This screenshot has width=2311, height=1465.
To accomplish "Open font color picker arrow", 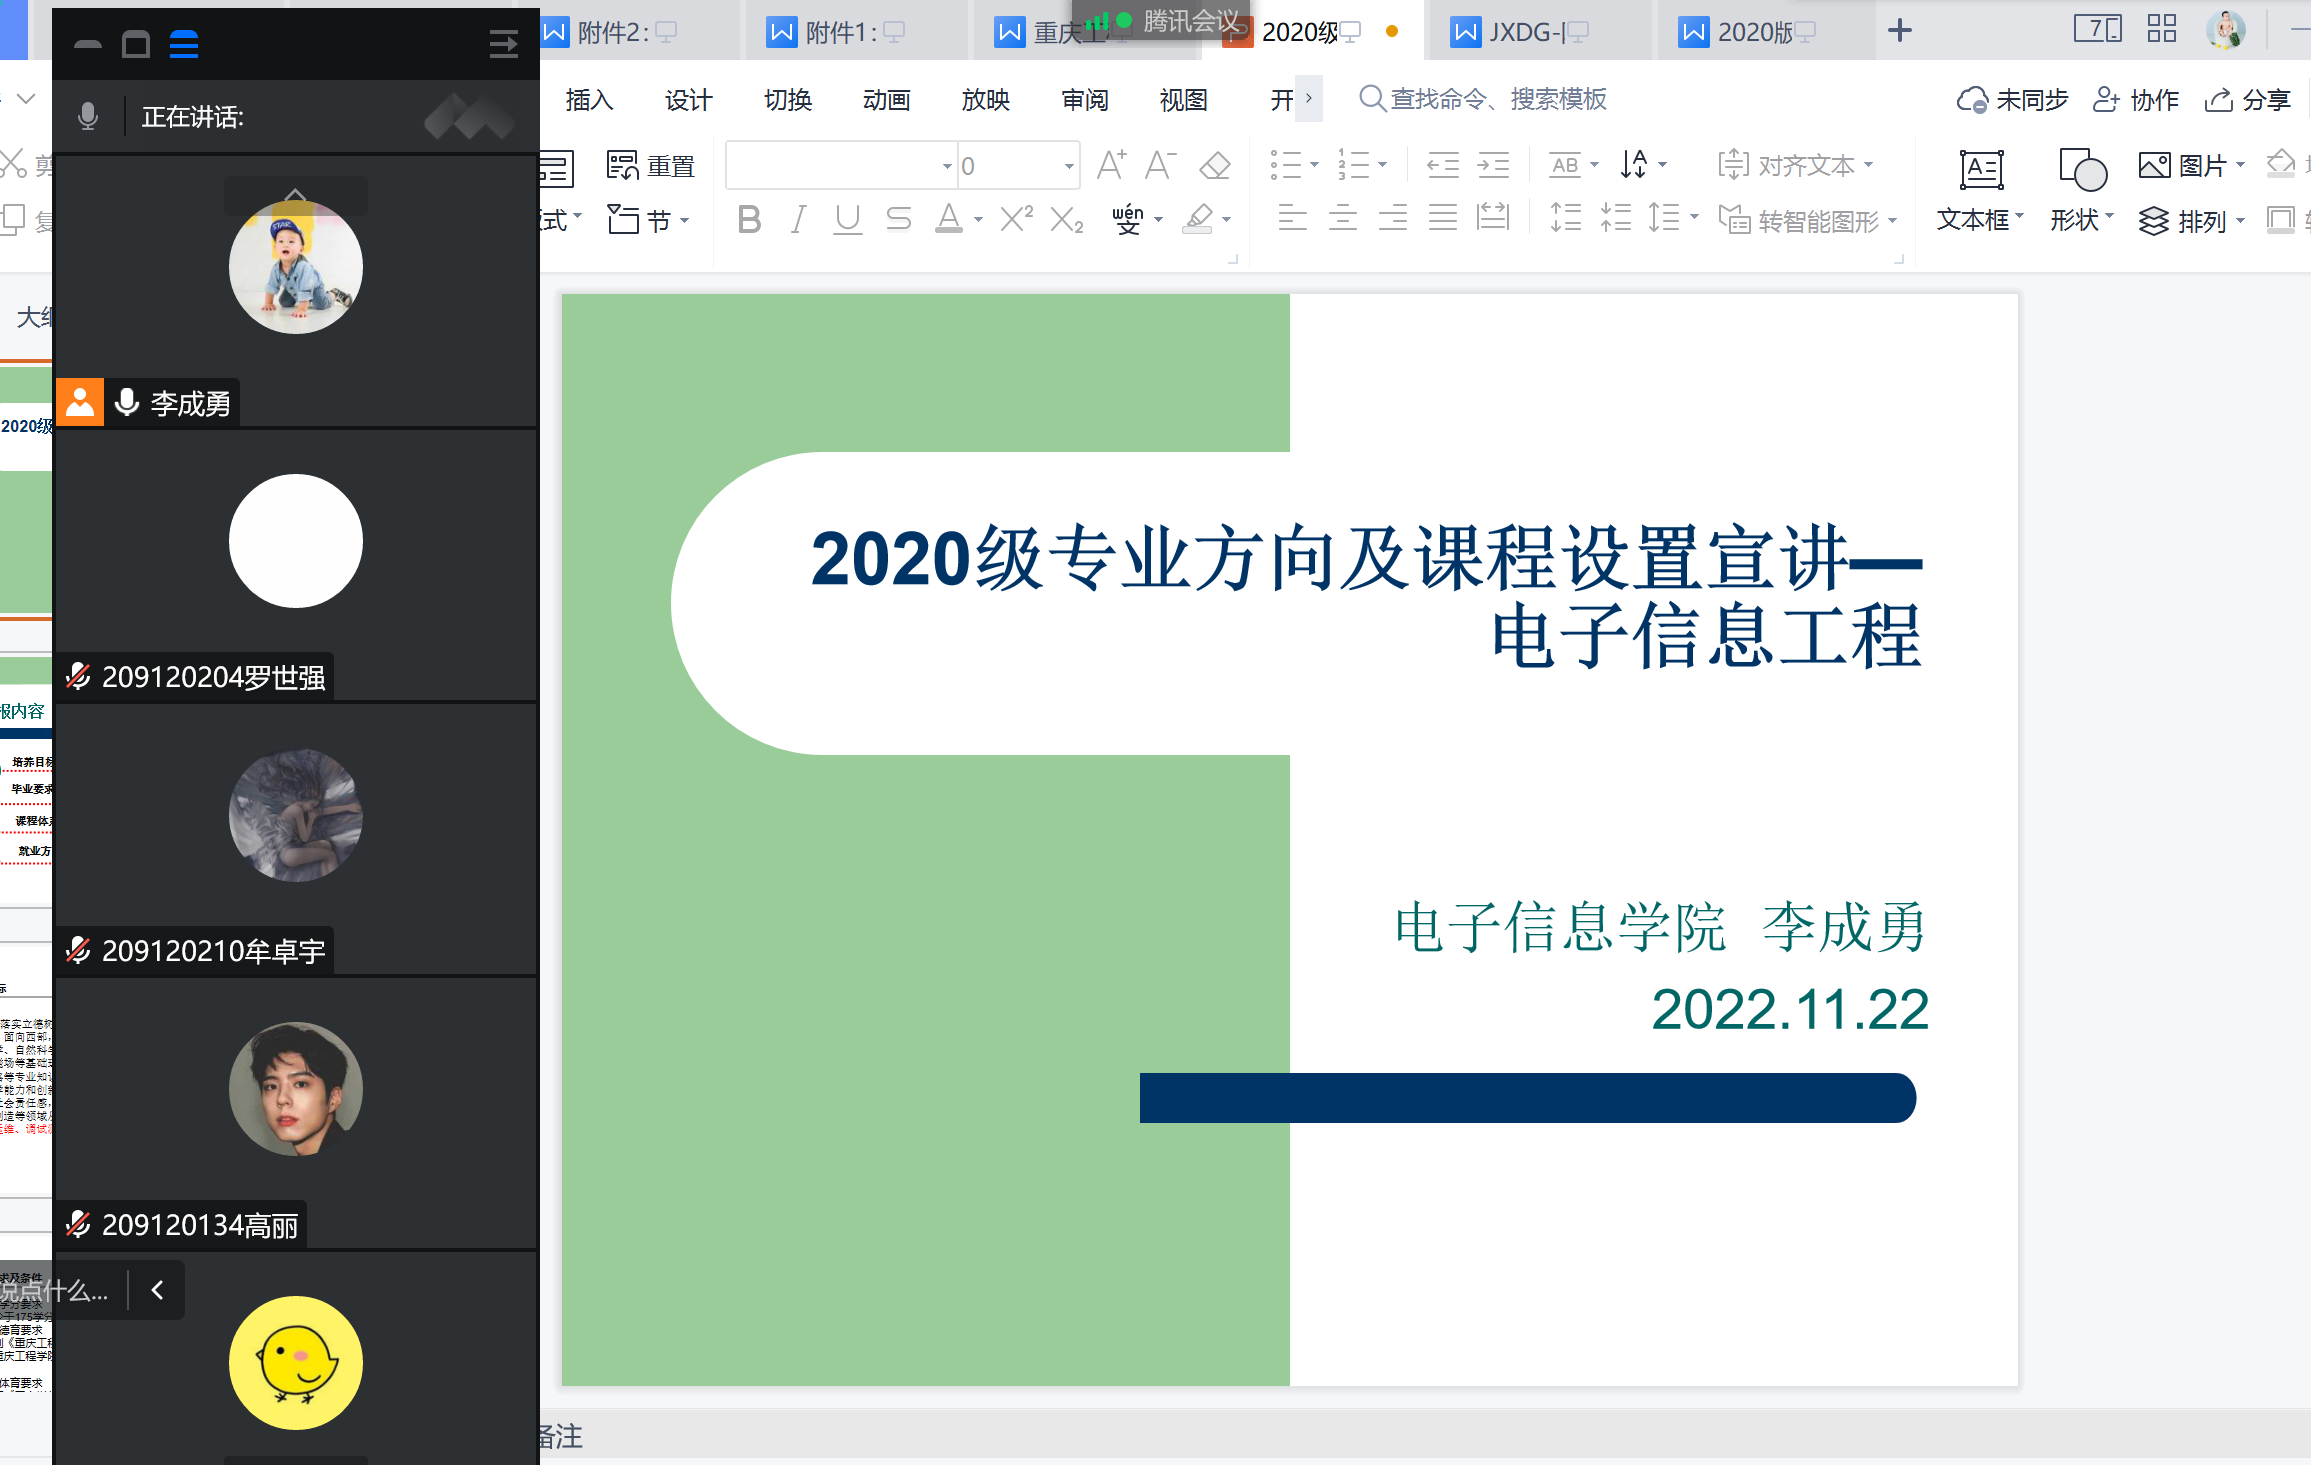I will click(978, 220).
